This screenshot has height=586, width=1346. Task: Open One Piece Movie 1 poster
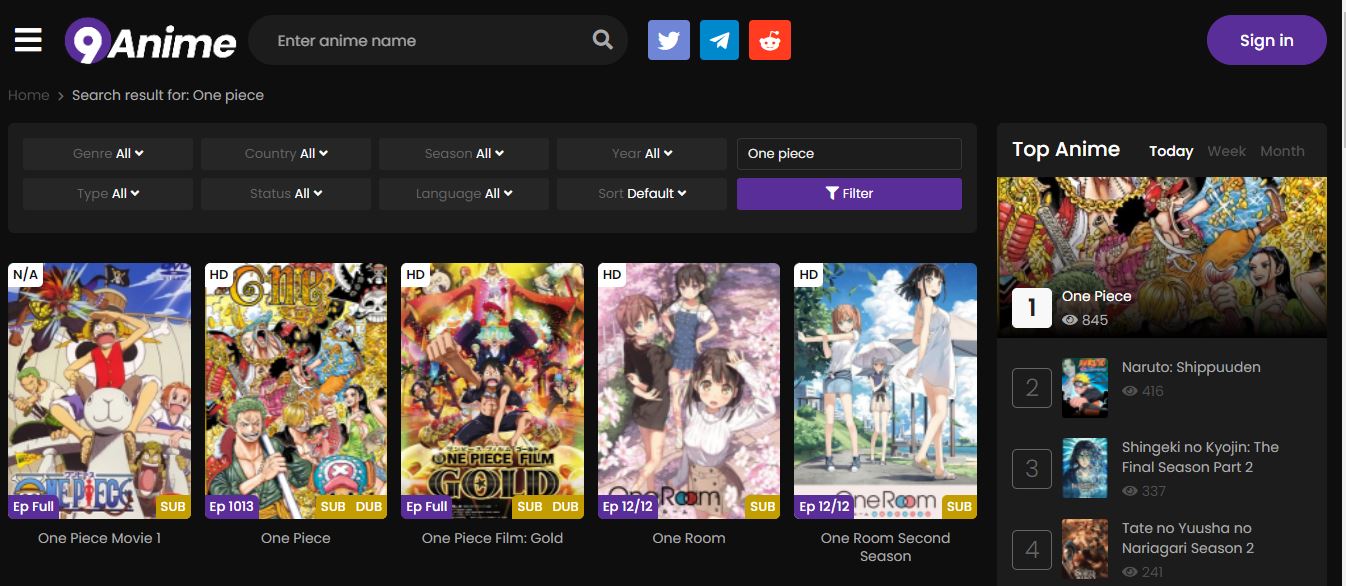click(99, 391)
